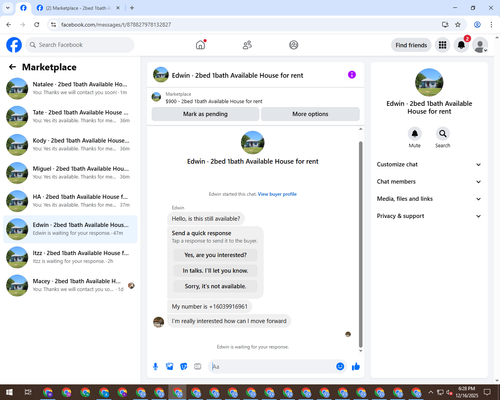Click the browser reload button
500x400 pixels.
[37, 24]
